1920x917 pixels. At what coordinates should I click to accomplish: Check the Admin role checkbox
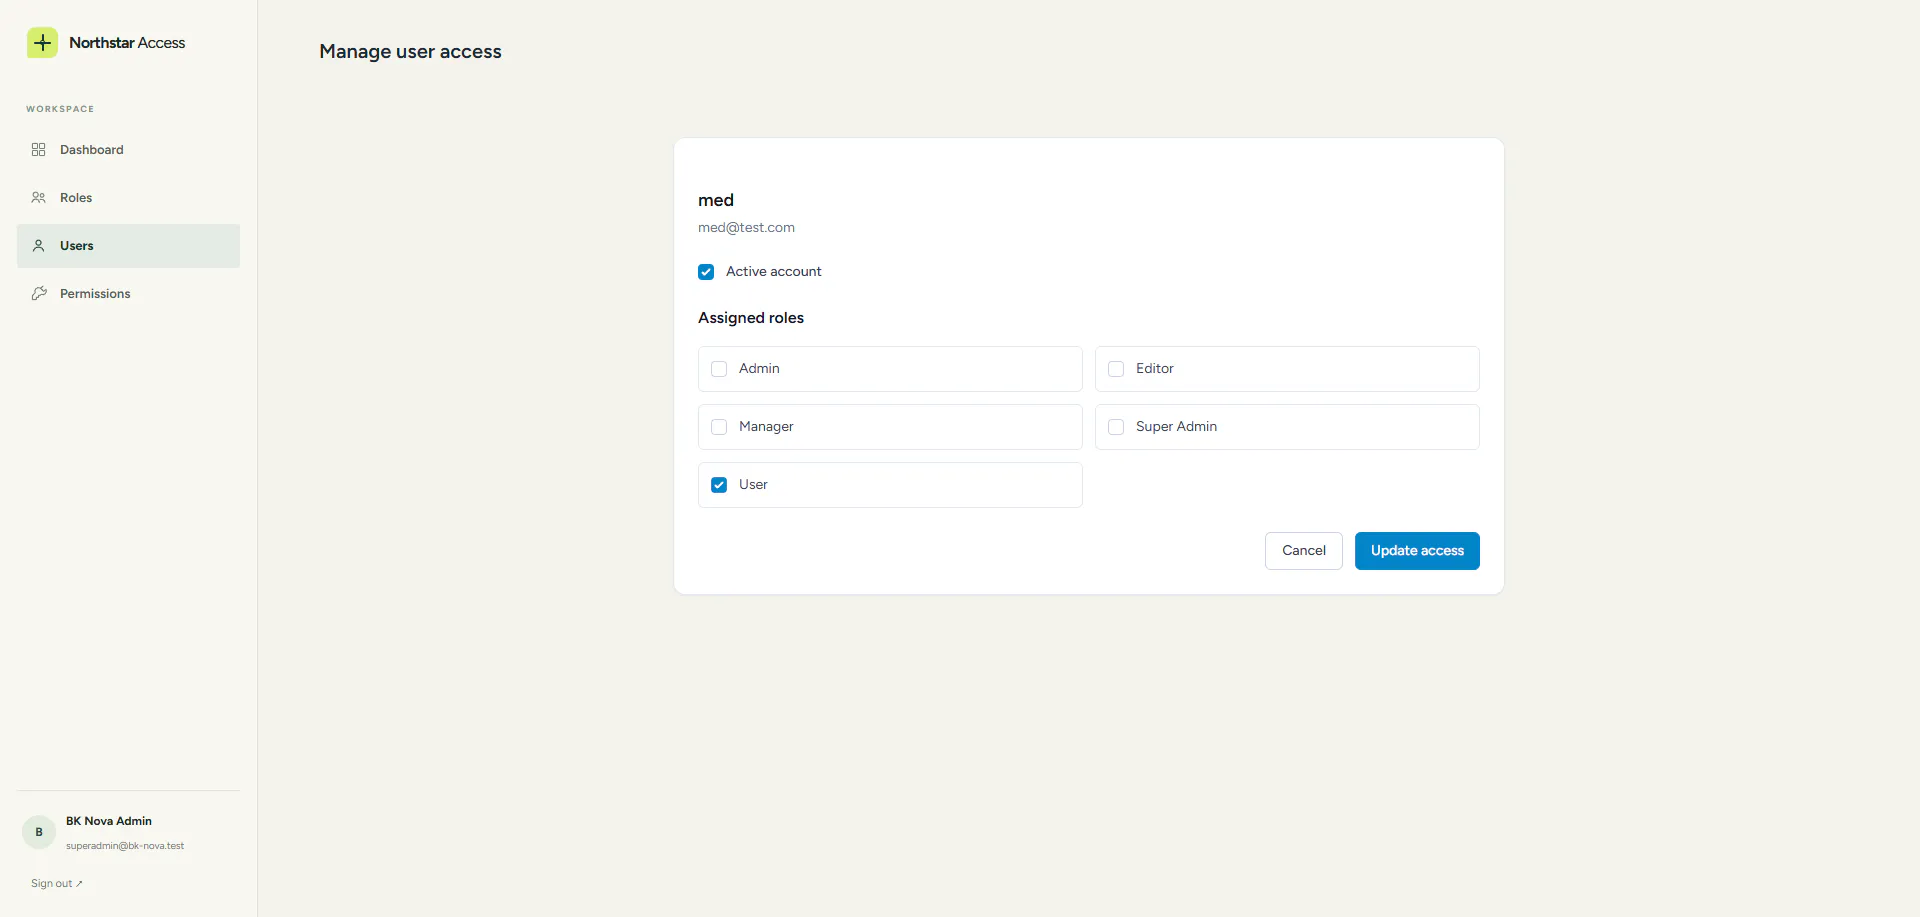click(x=719, y=369)
